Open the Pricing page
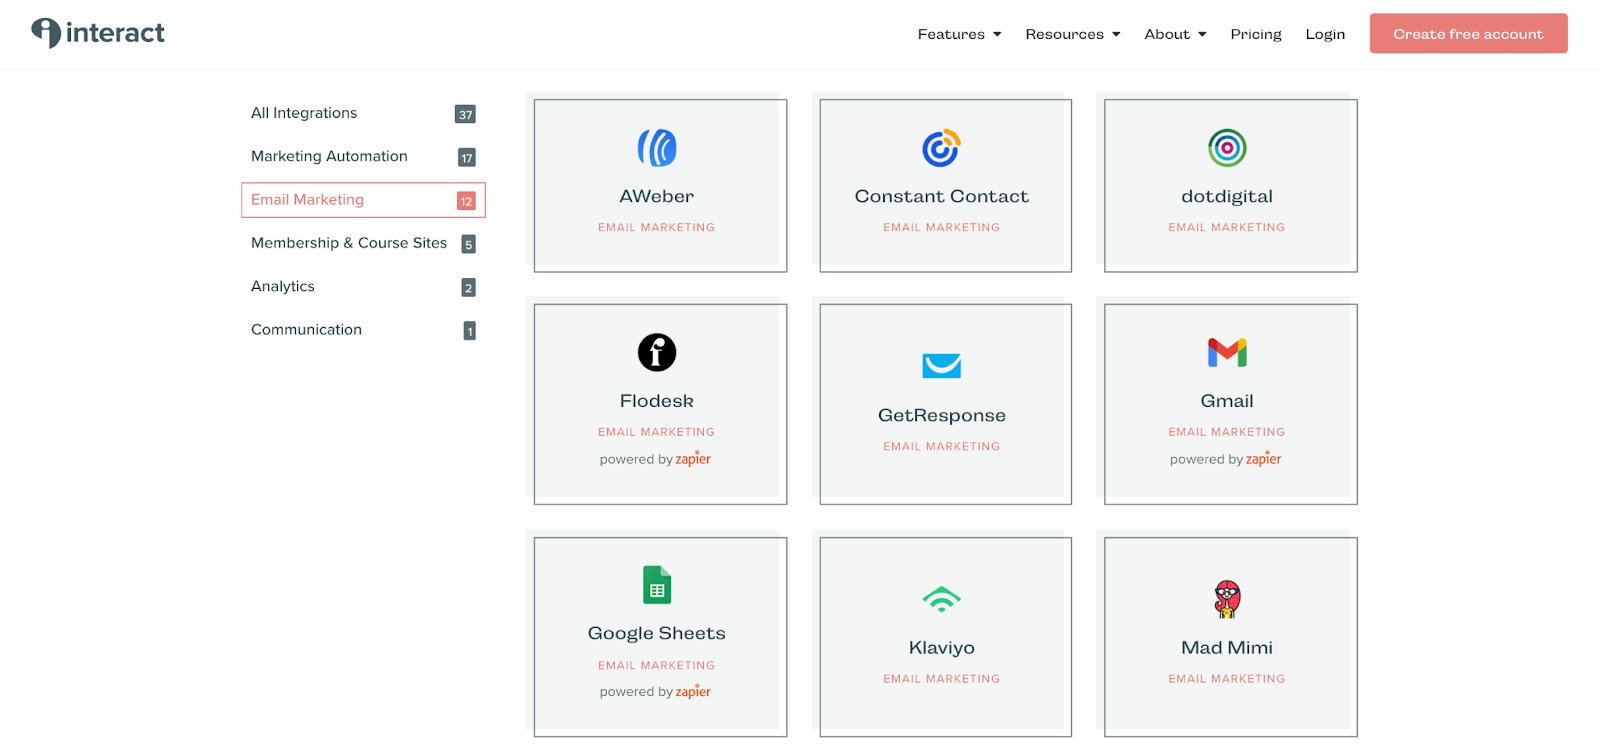This screenshot has width=1600, height=753. click(1256, 34)
